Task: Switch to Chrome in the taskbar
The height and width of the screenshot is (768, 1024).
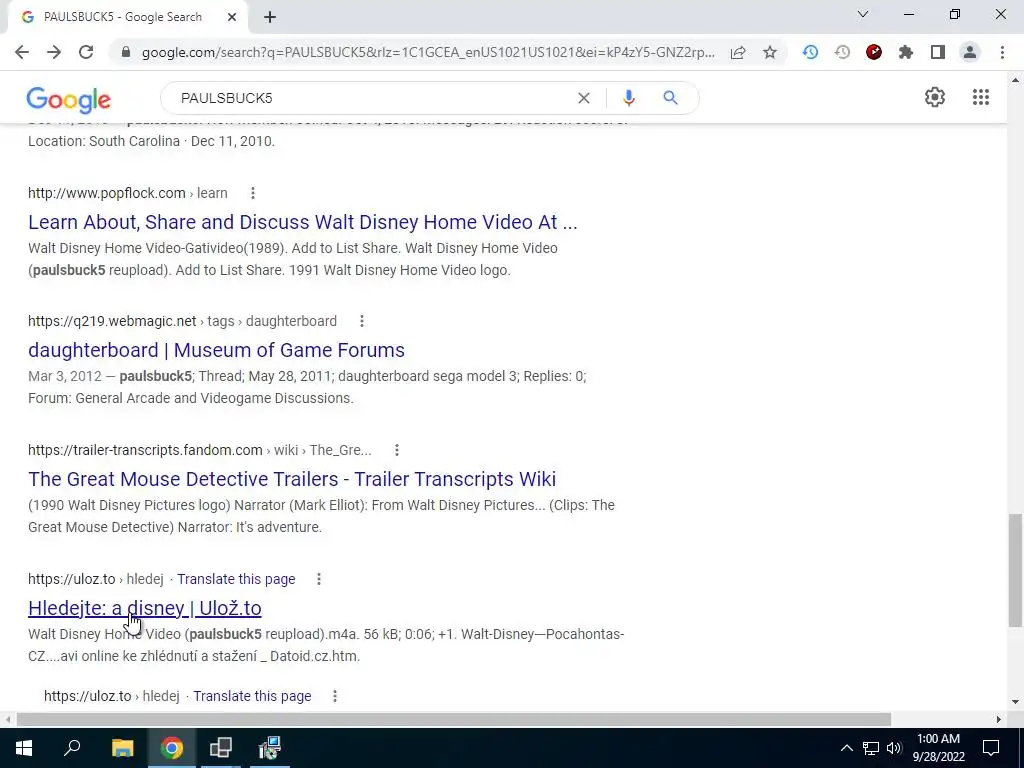Action: pos(172,748)
